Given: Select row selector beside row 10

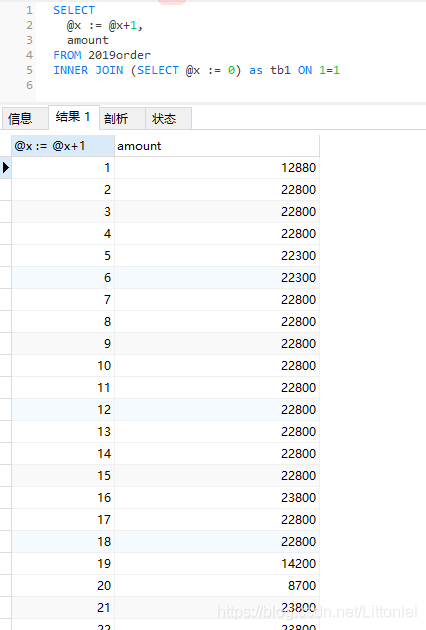Looking at the screenshot, I should pos(6,366).
